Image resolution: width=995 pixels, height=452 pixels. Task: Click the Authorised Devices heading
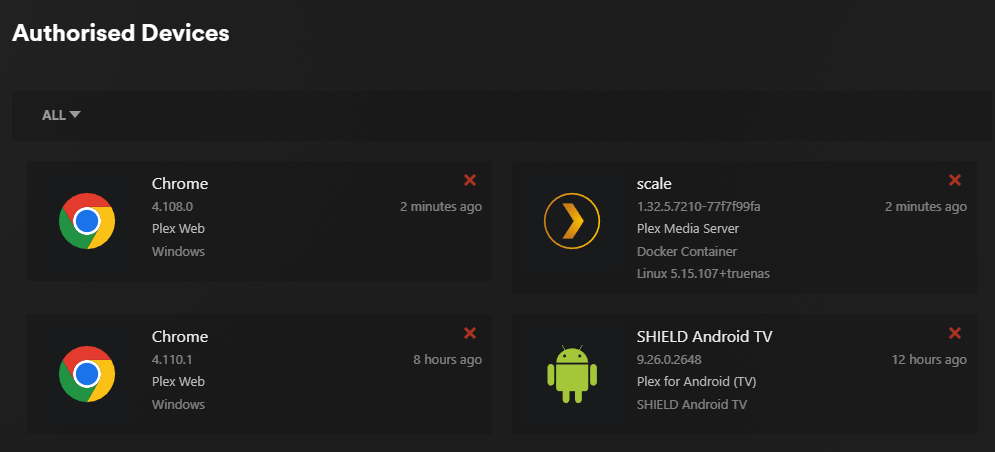click(x=121, y=33)
